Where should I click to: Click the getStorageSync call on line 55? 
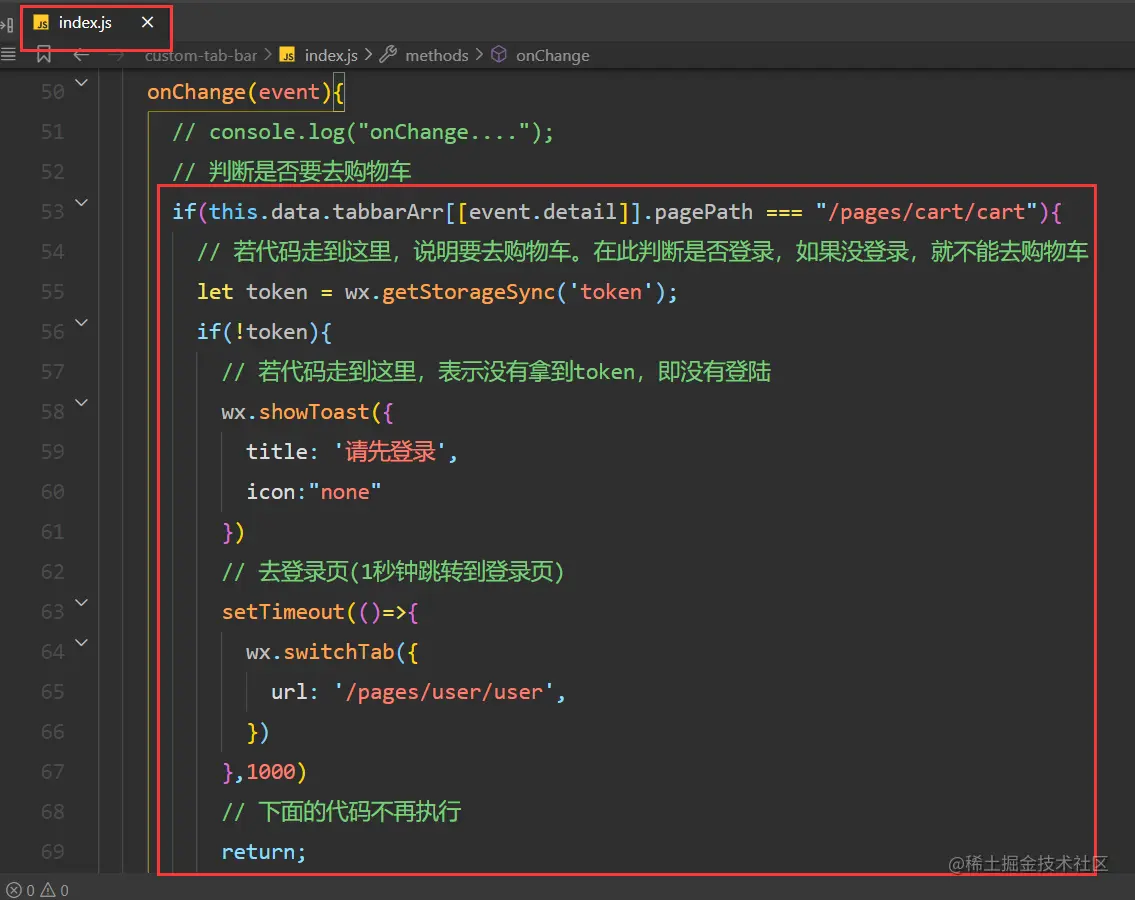[x=468, y=293]
